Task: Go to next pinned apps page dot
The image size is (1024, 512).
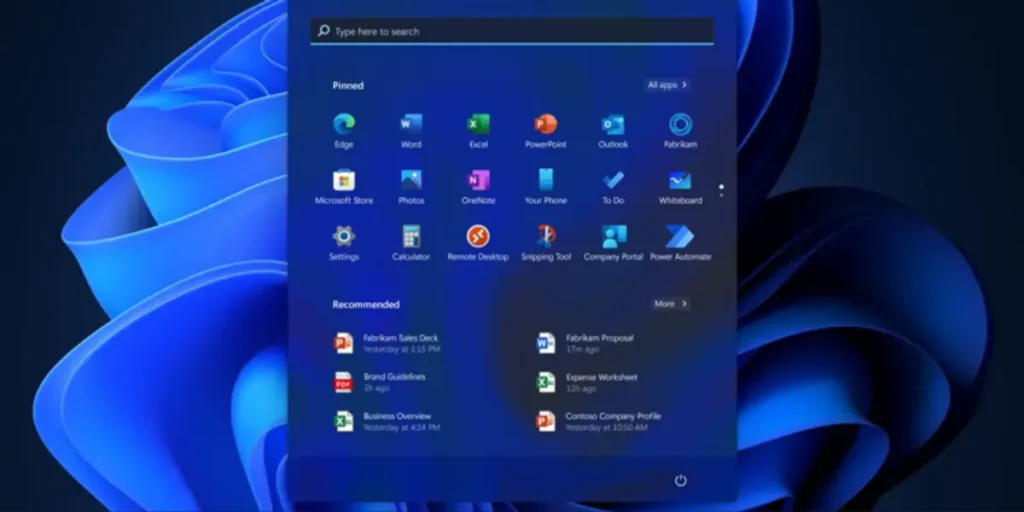Action: pyautogui.click(x=721, y=195)
